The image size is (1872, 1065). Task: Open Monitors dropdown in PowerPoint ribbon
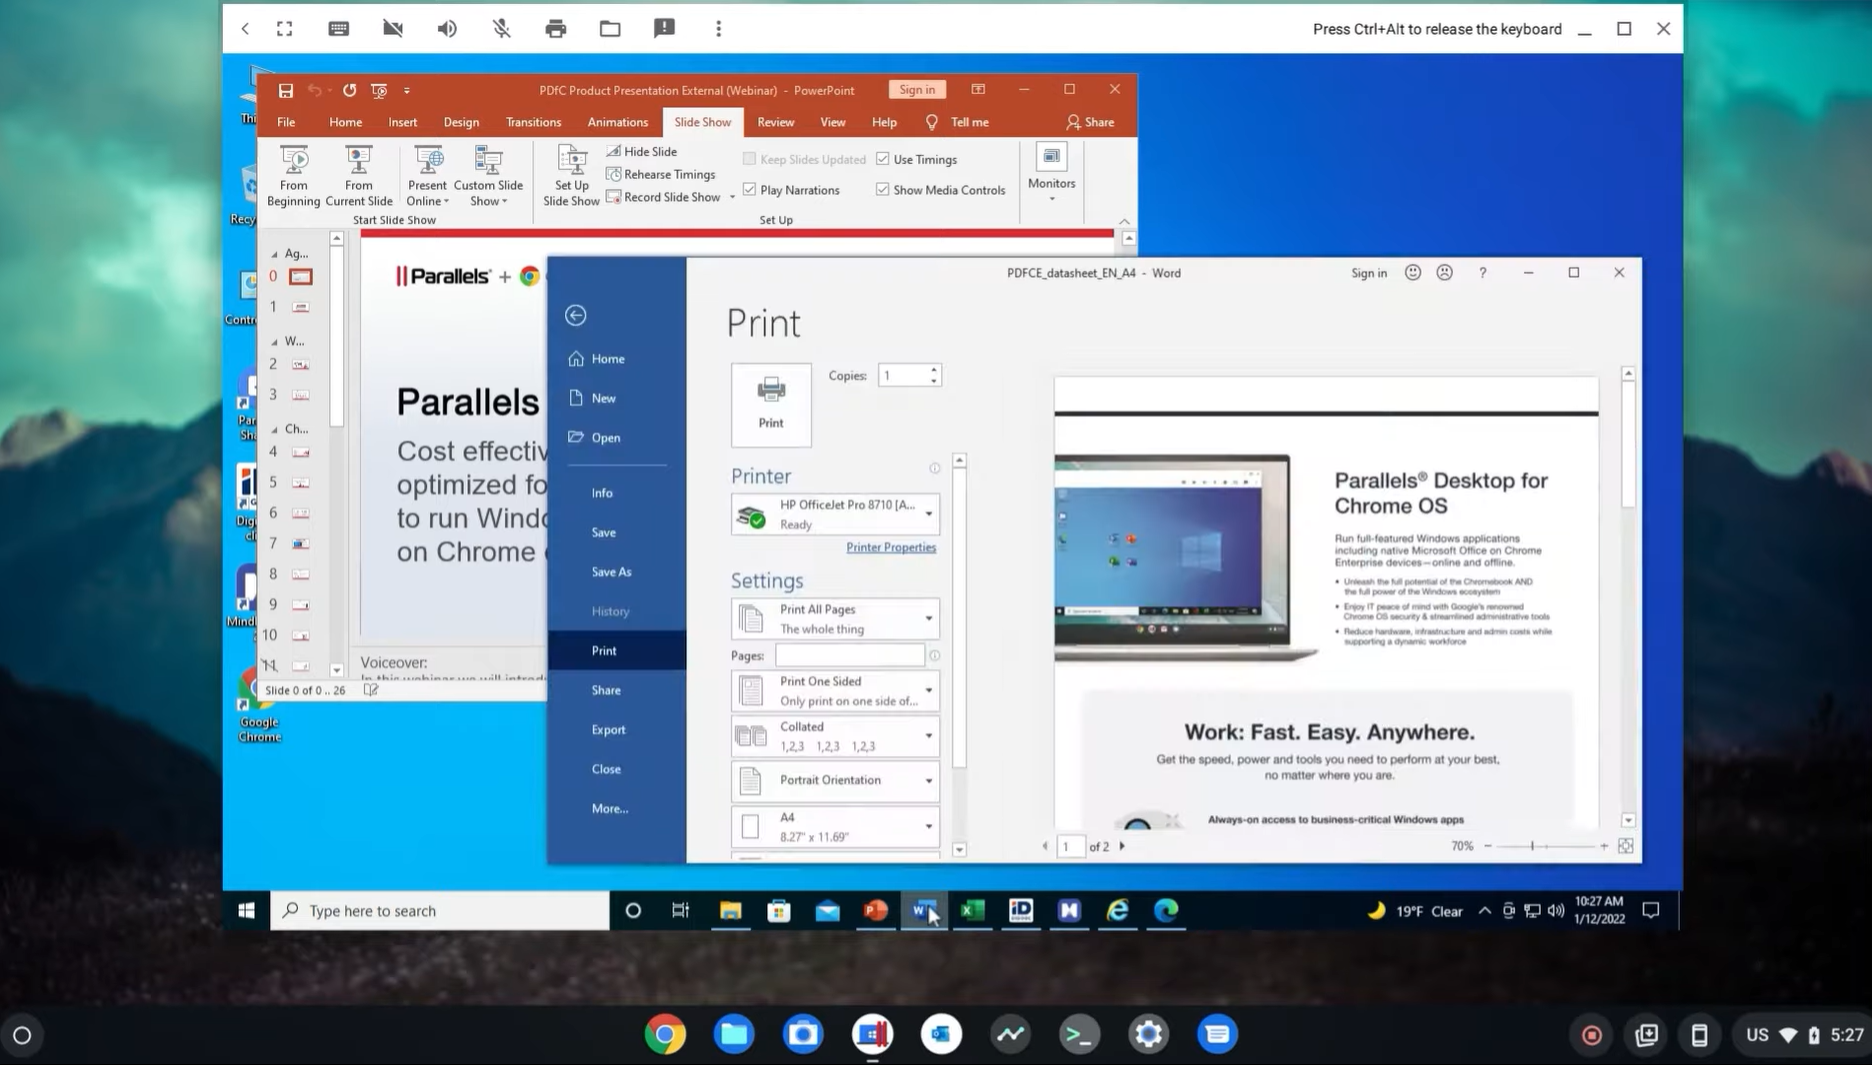[x=1051, y=174]
